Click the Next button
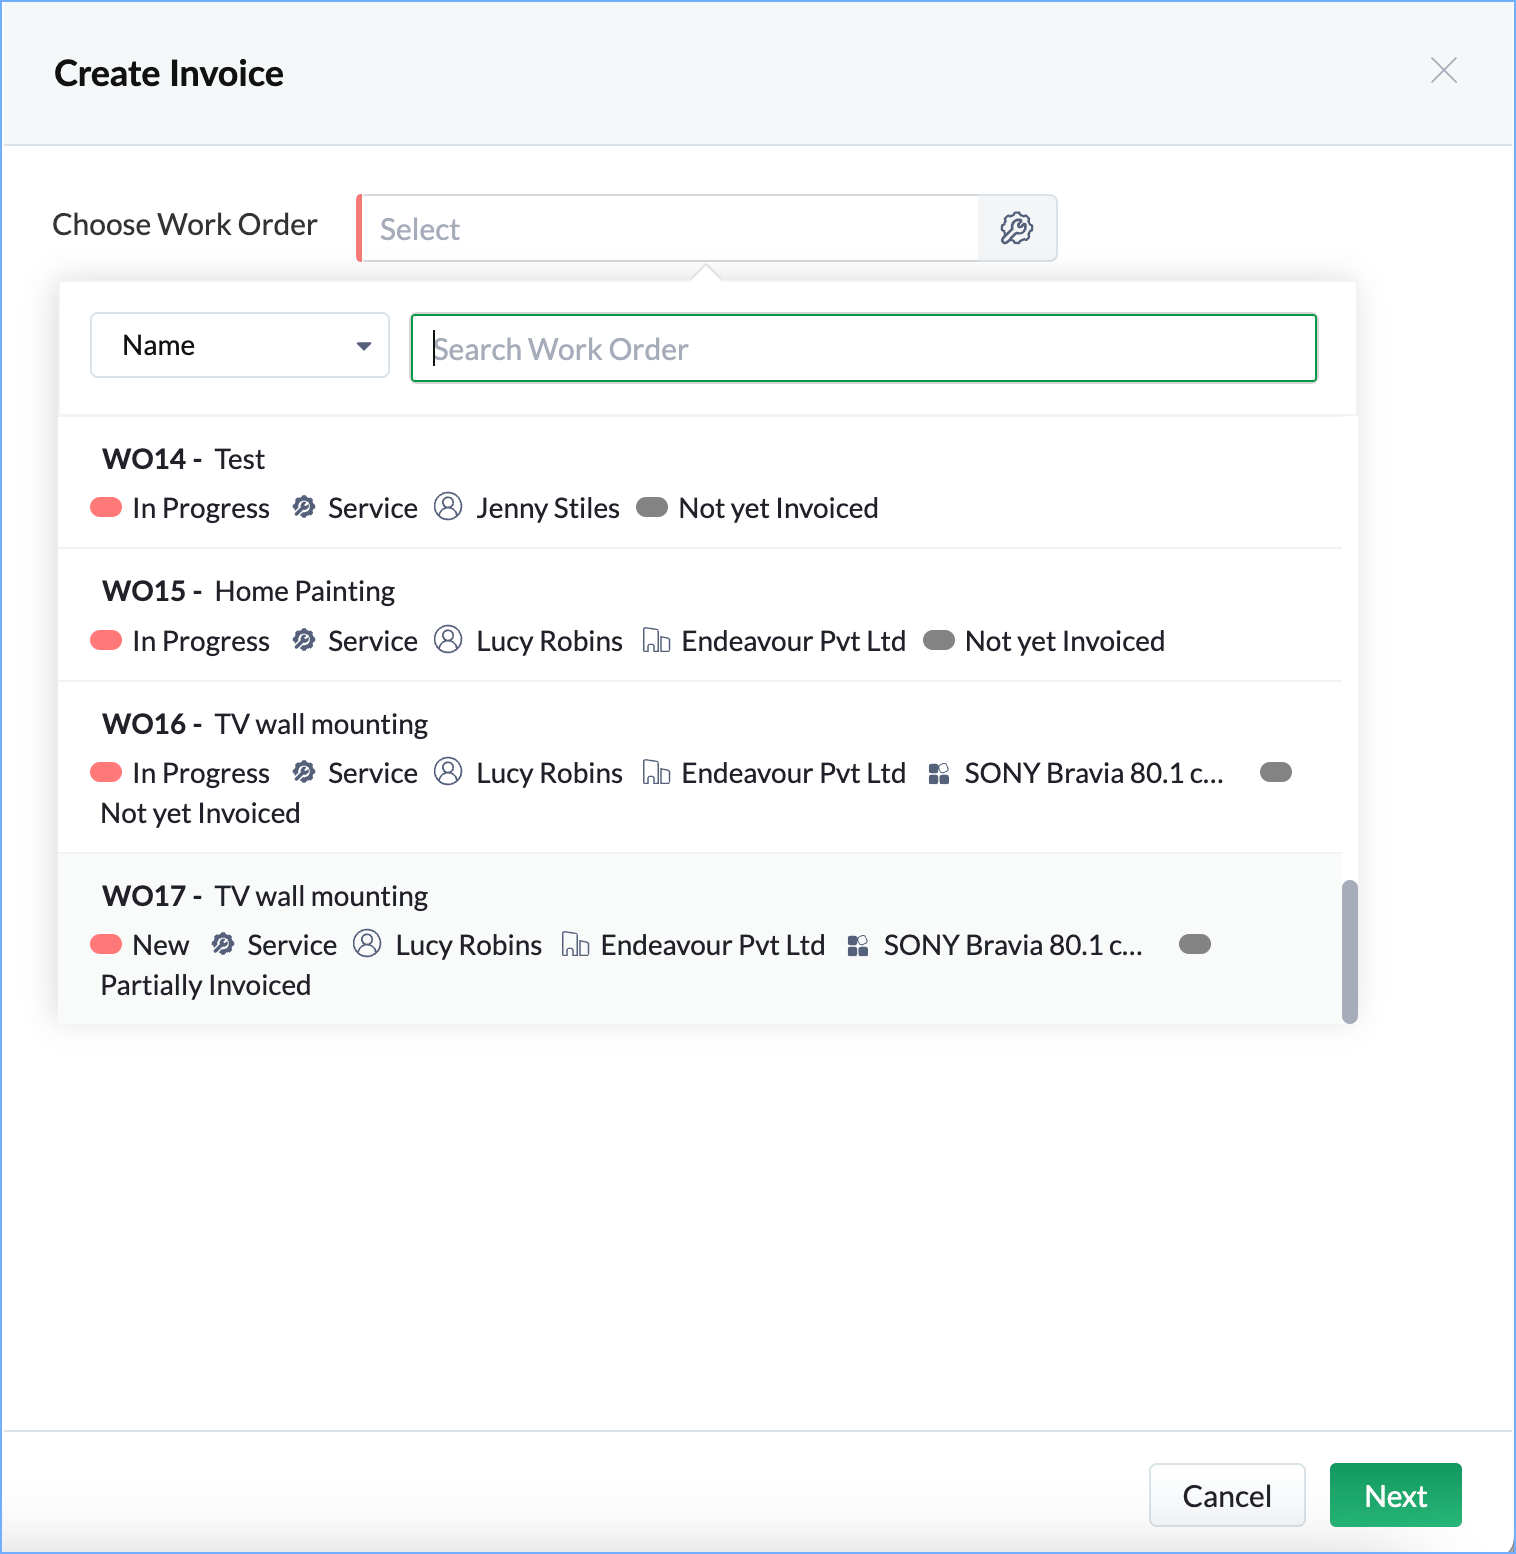This screenshot has height=1554, width=1516. [1395, 1495]
